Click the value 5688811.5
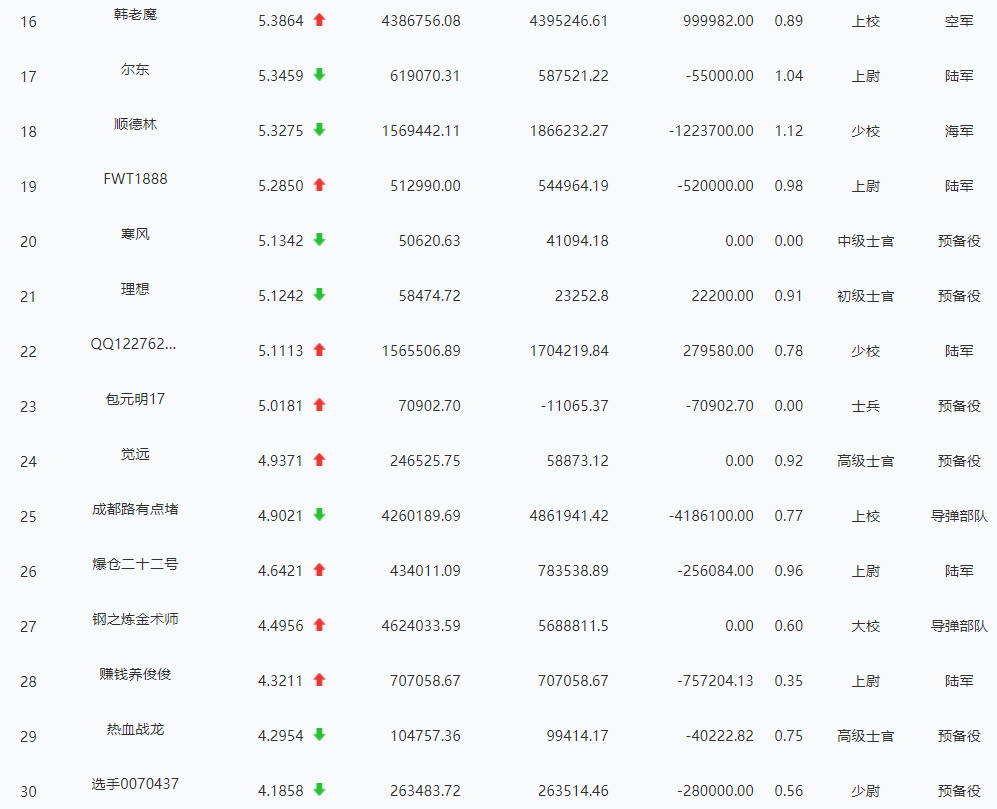The image size is (997, 809). 574,626
